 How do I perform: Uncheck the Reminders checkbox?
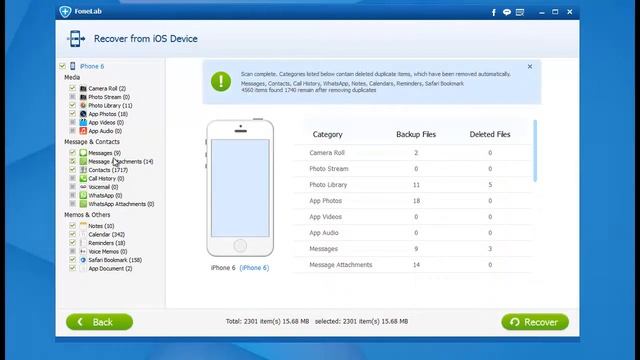(x=73, y=243)
